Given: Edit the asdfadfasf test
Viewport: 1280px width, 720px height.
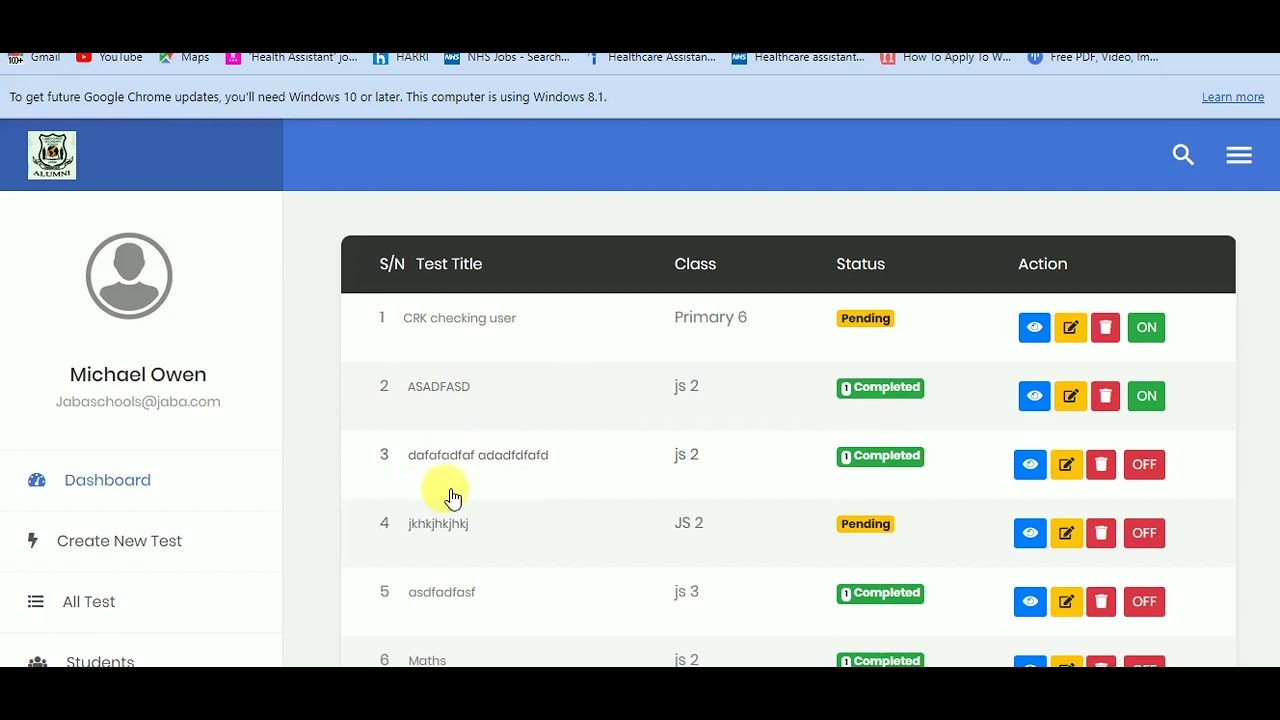Looking at the screenshot, I should (x=1066, y=601).
